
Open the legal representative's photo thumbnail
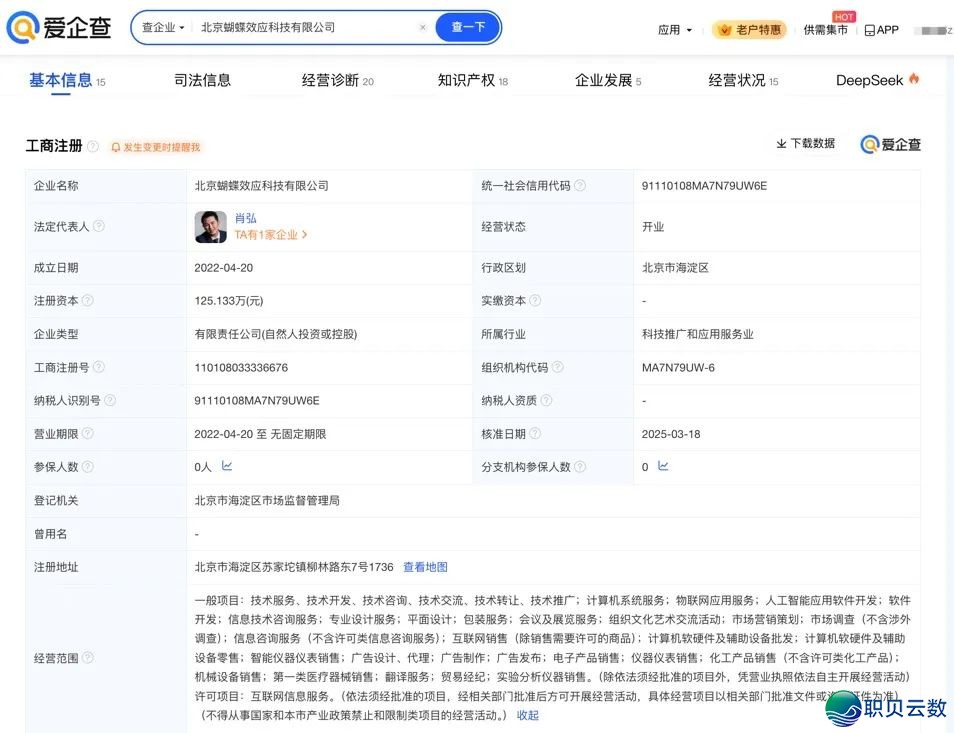(x=211, y=227)
